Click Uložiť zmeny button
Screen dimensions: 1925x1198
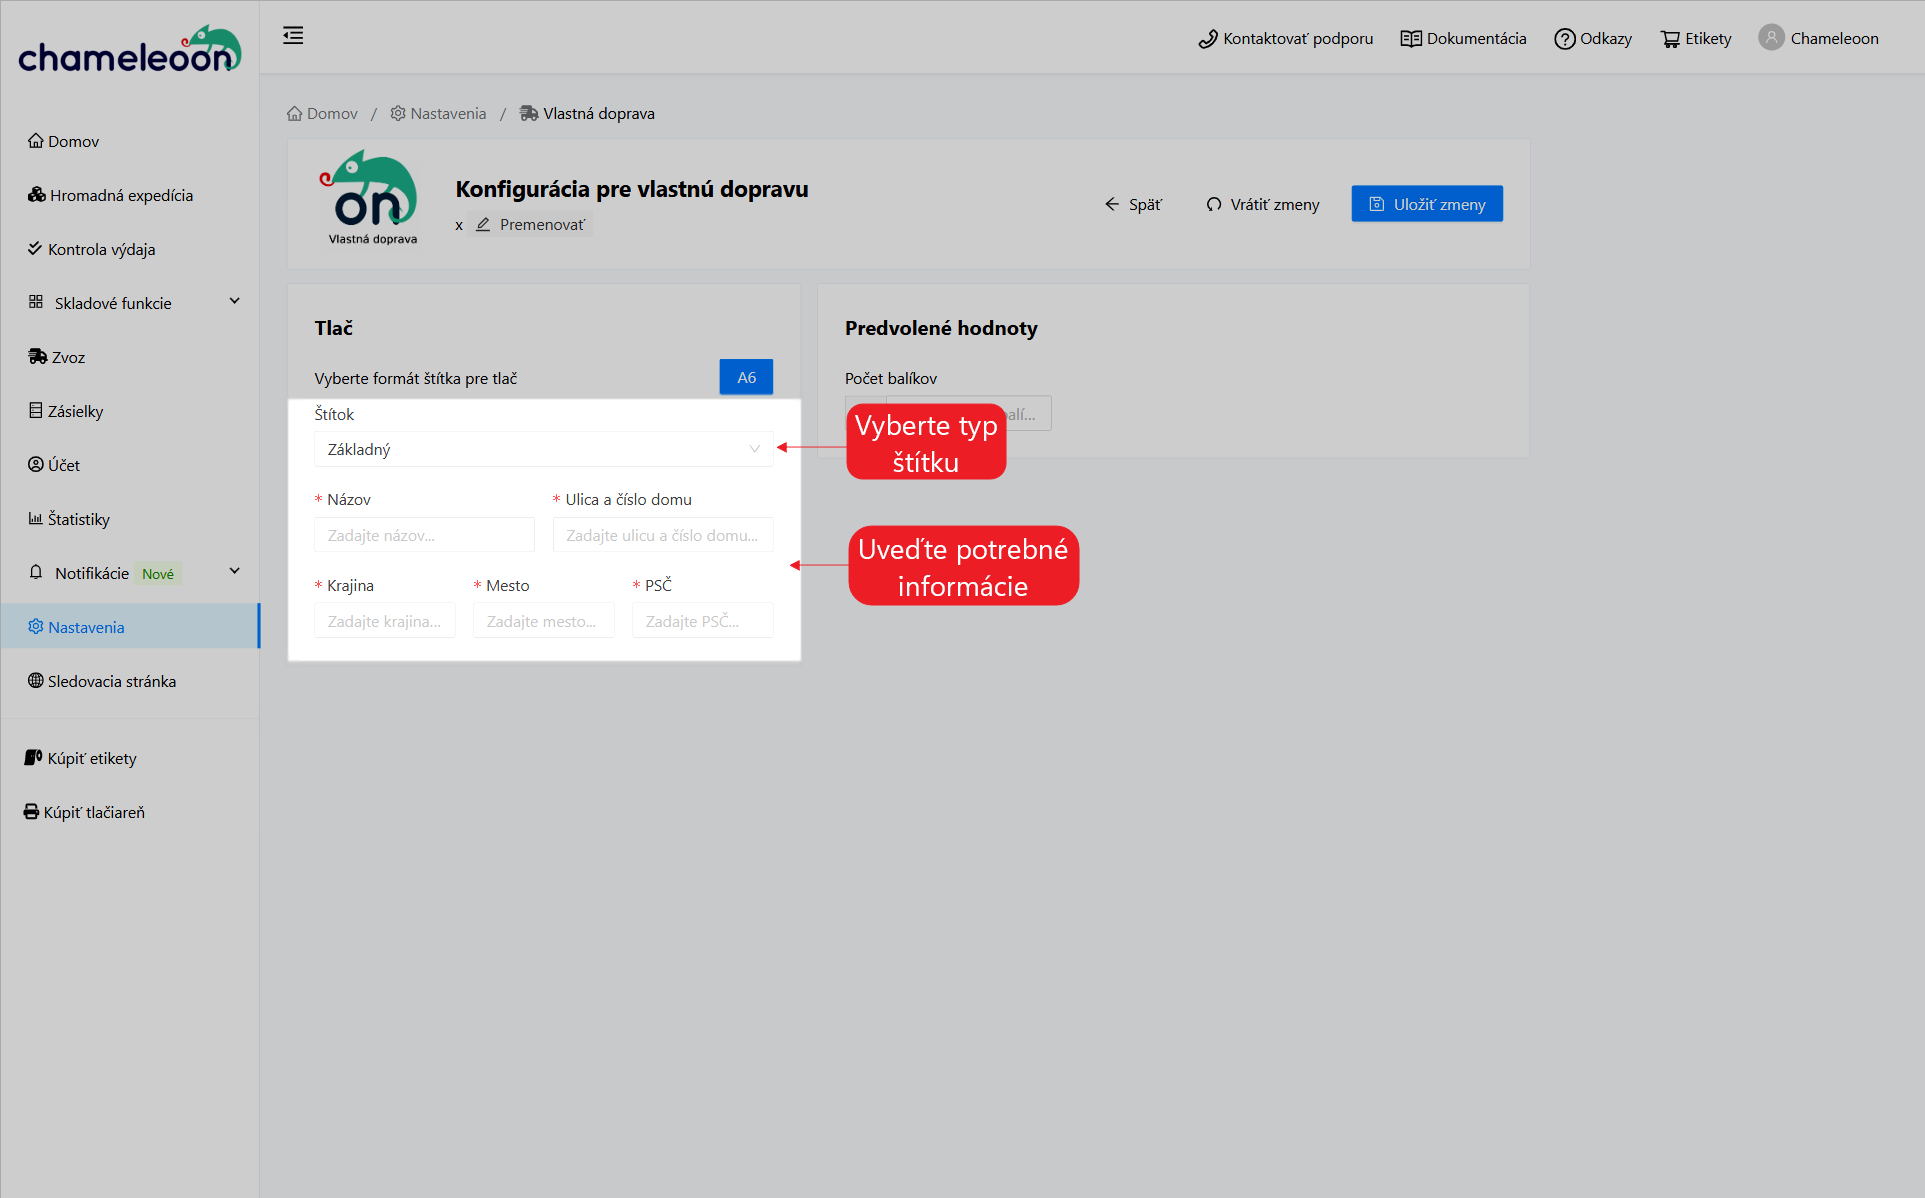pyautogui.click(x=1426, y=204)
